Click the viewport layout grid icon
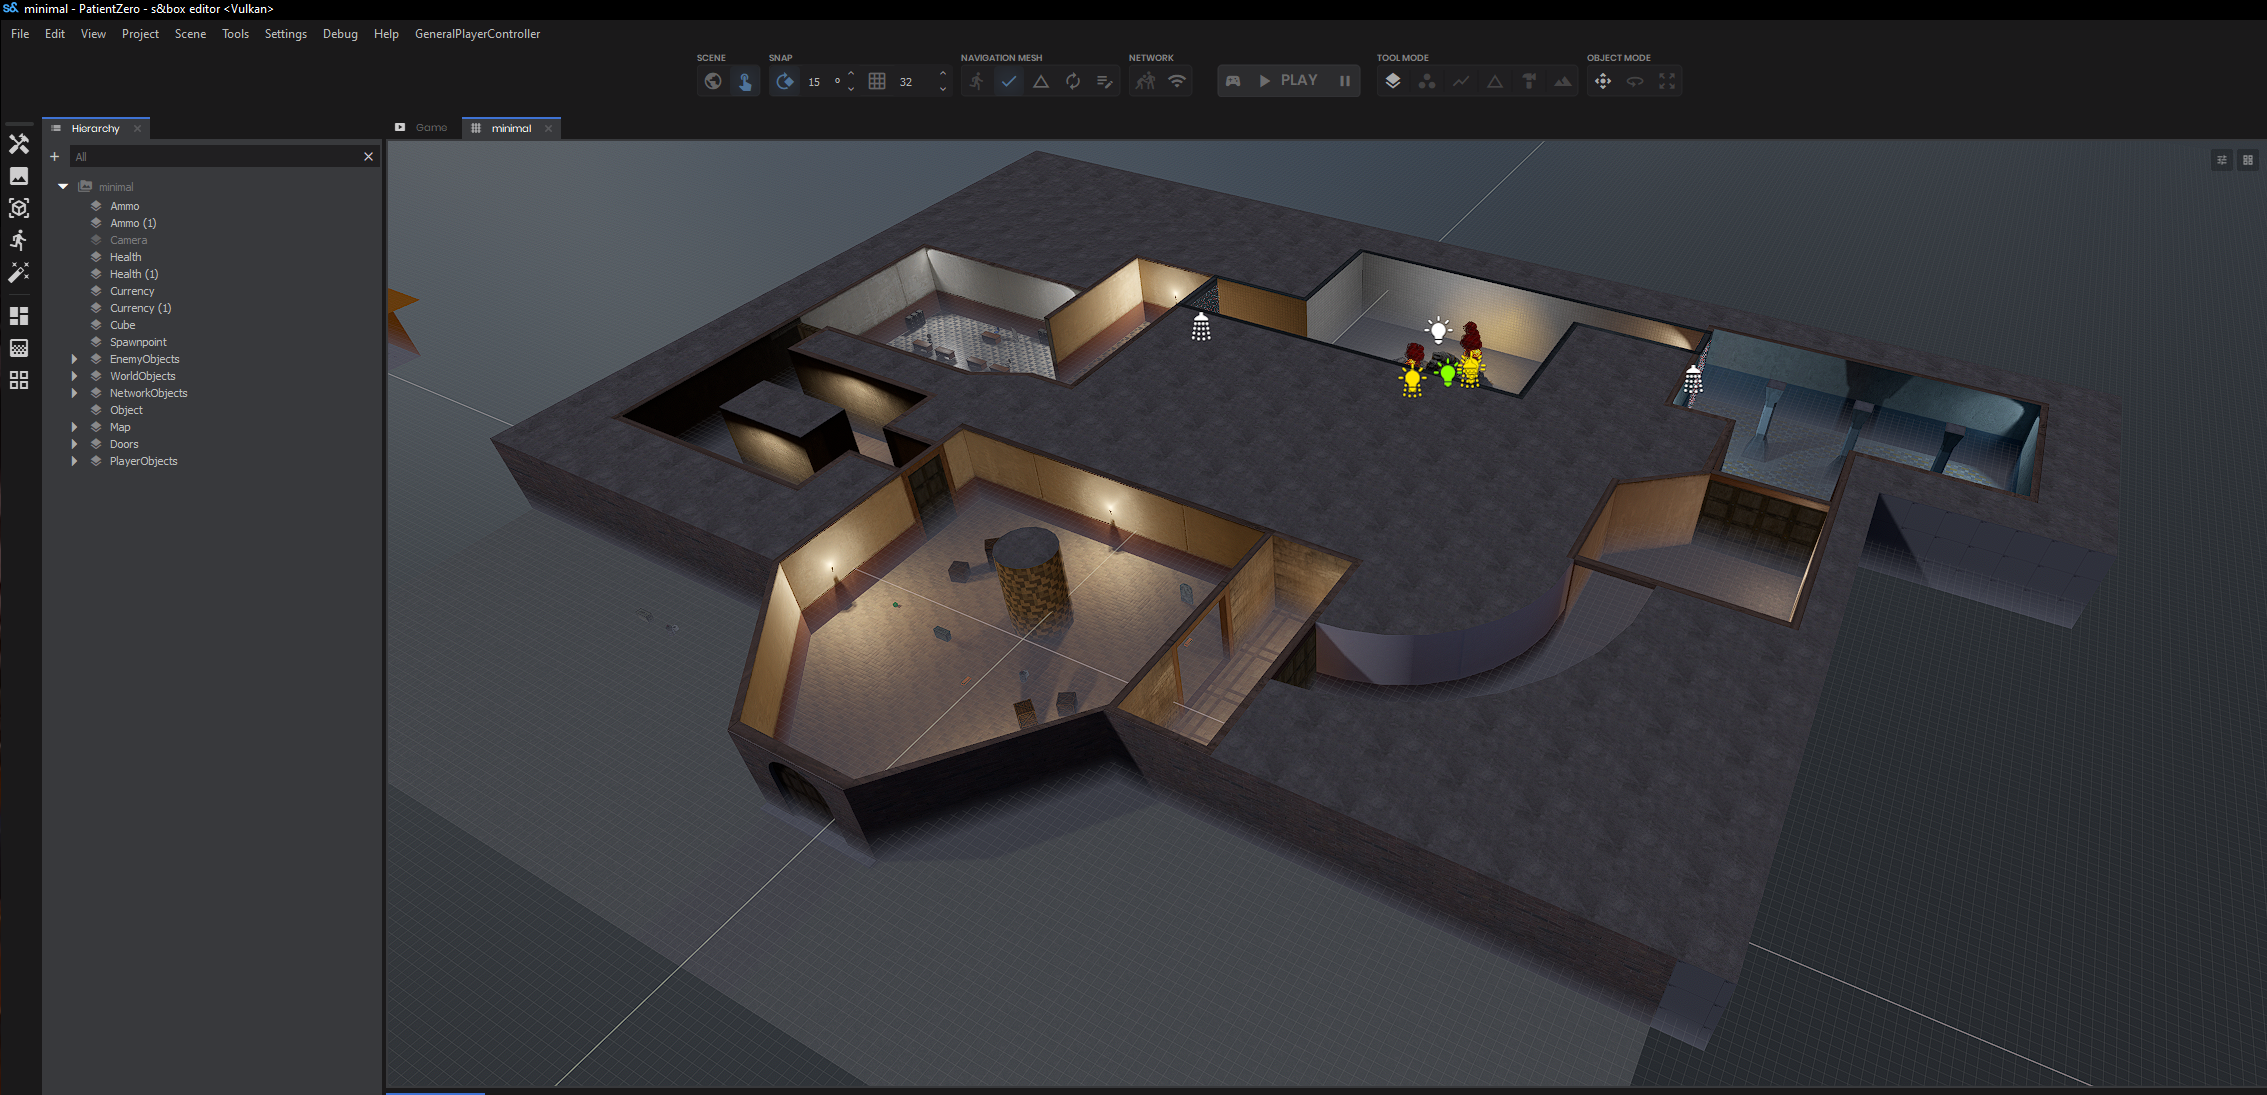The image size is (2267, 1095). click(x=2248, y=160)
